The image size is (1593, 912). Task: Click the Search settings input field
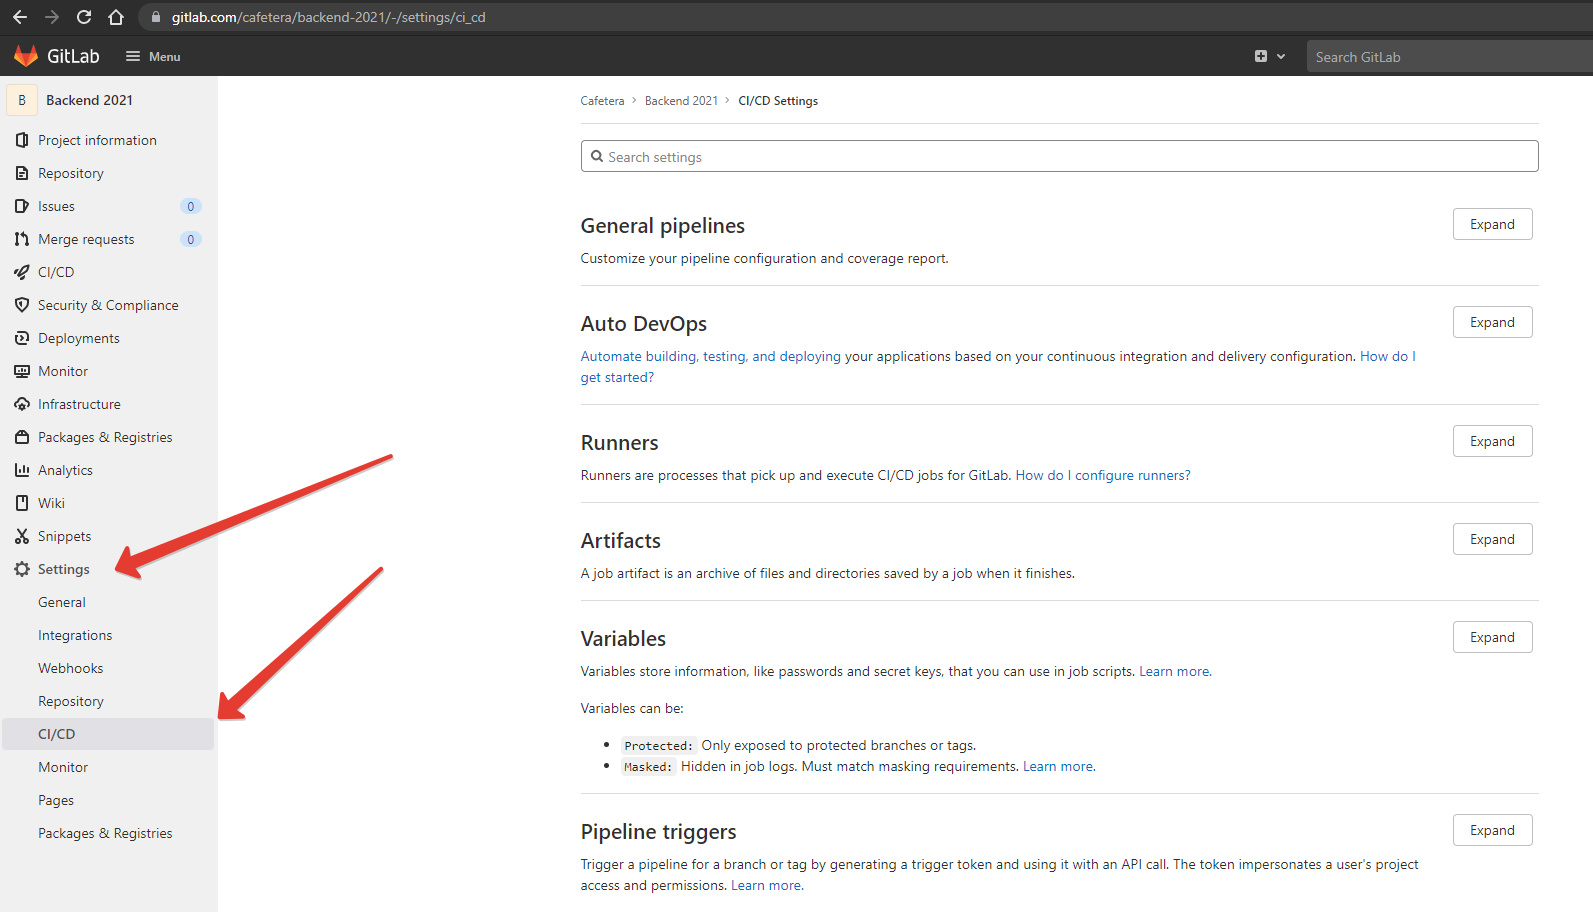pos(1059,157)
